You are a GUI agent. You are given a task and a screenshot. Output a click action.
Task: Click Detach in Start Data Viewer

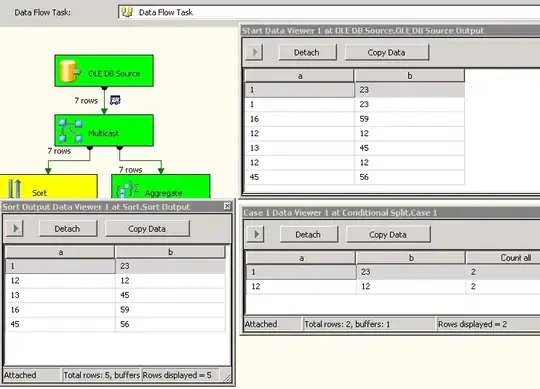pyautogui.click(x=307, y=52)
